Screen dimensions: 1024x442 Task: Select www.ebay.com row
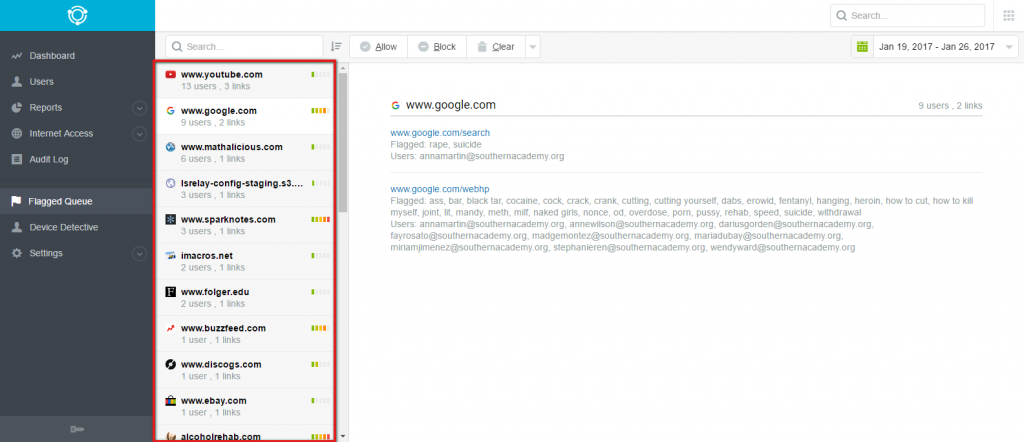(246, 406)
